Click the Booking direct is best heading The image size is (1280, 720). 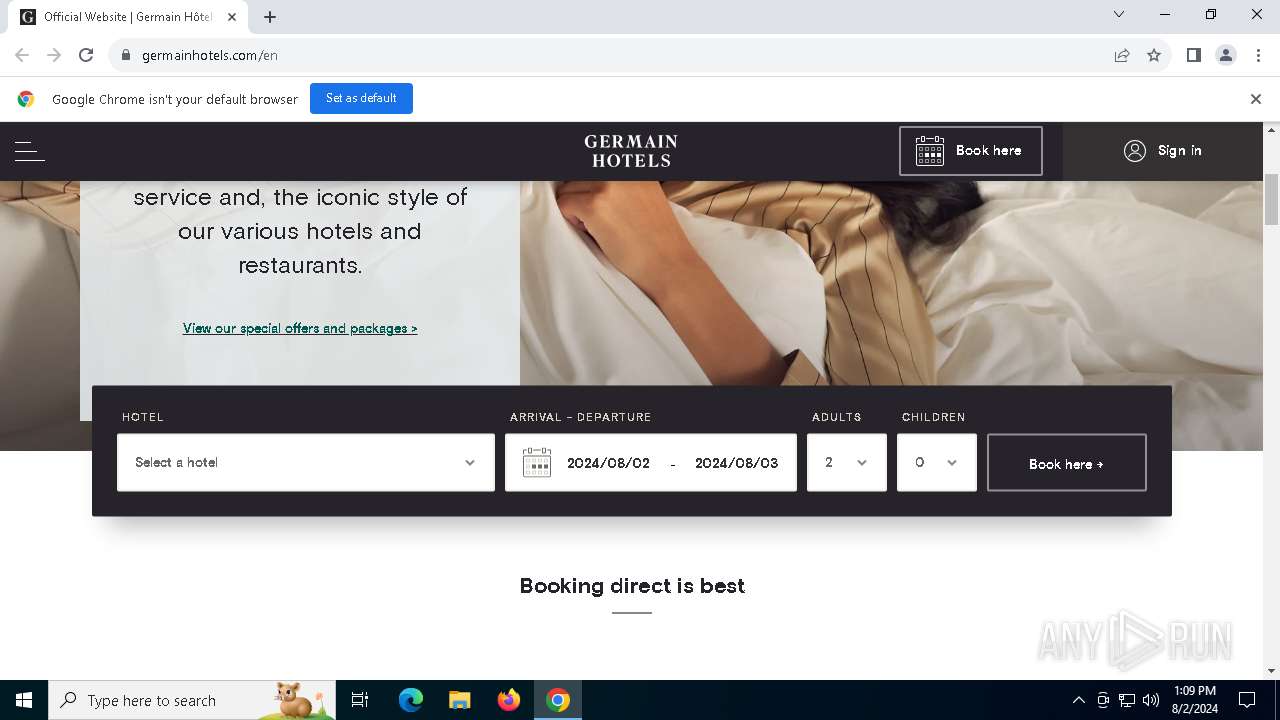[632, 586]
